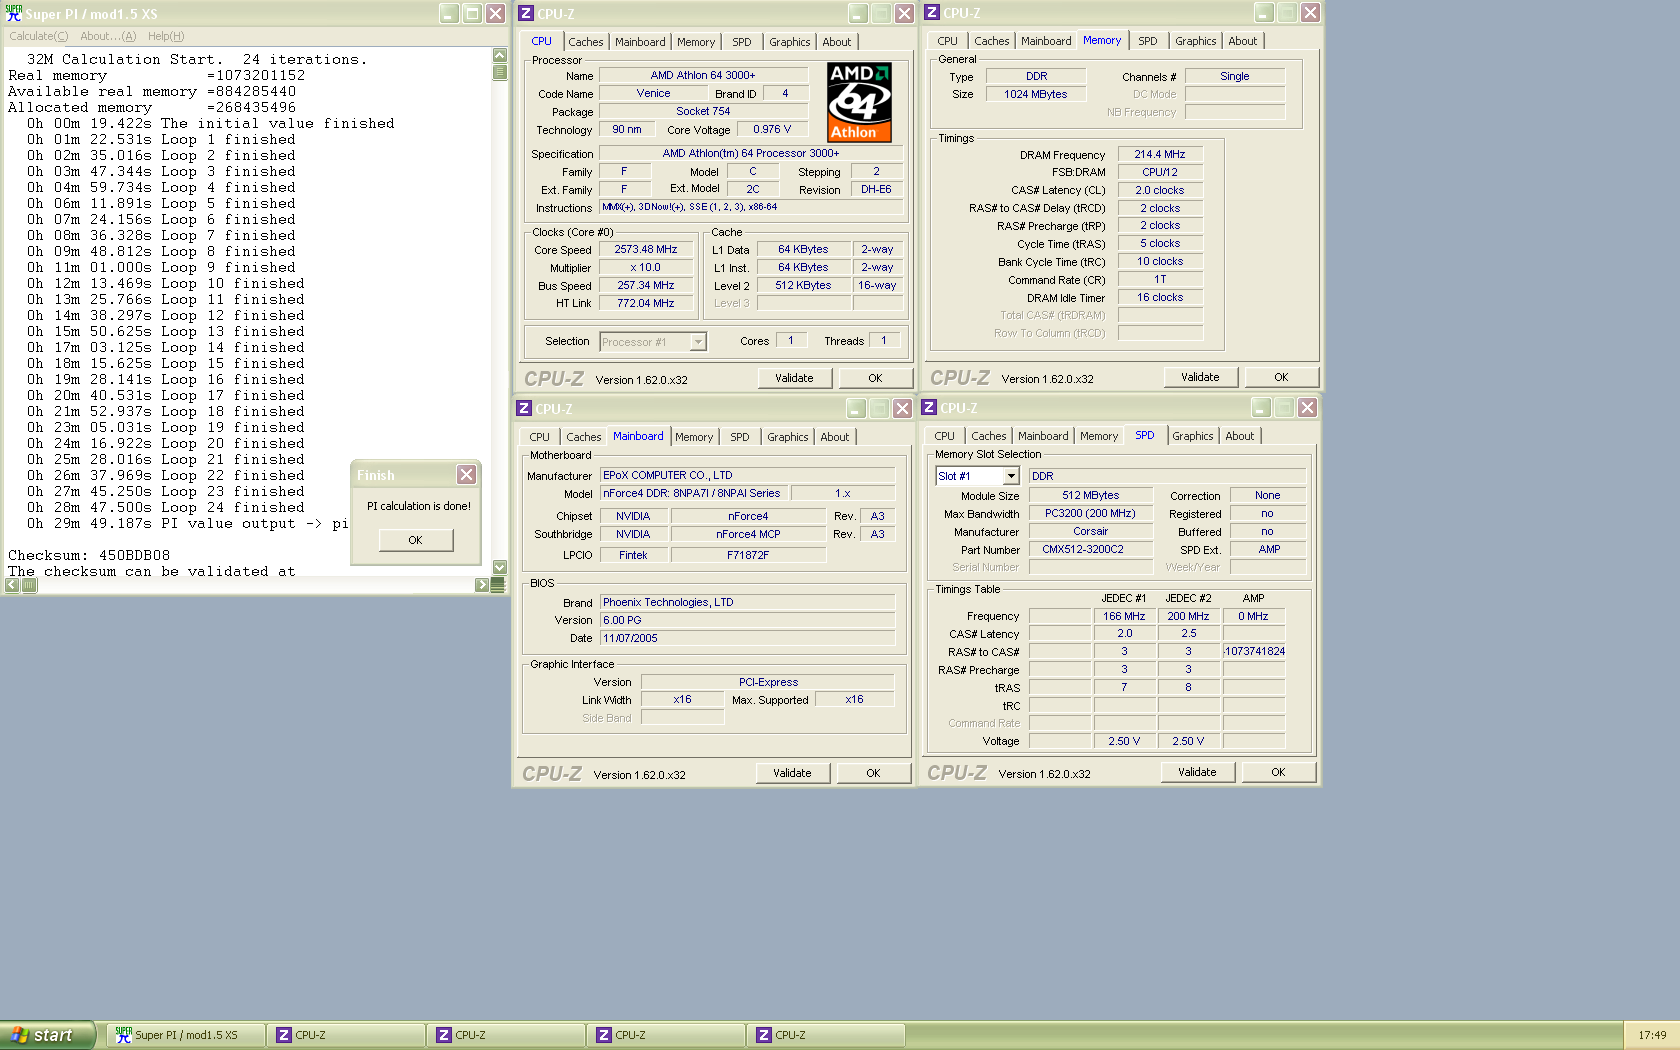Viewport: 1680px width, 1050px height.
Task: Click Phoenix Technologies, LTD BIOS brand
Action: 747,602
